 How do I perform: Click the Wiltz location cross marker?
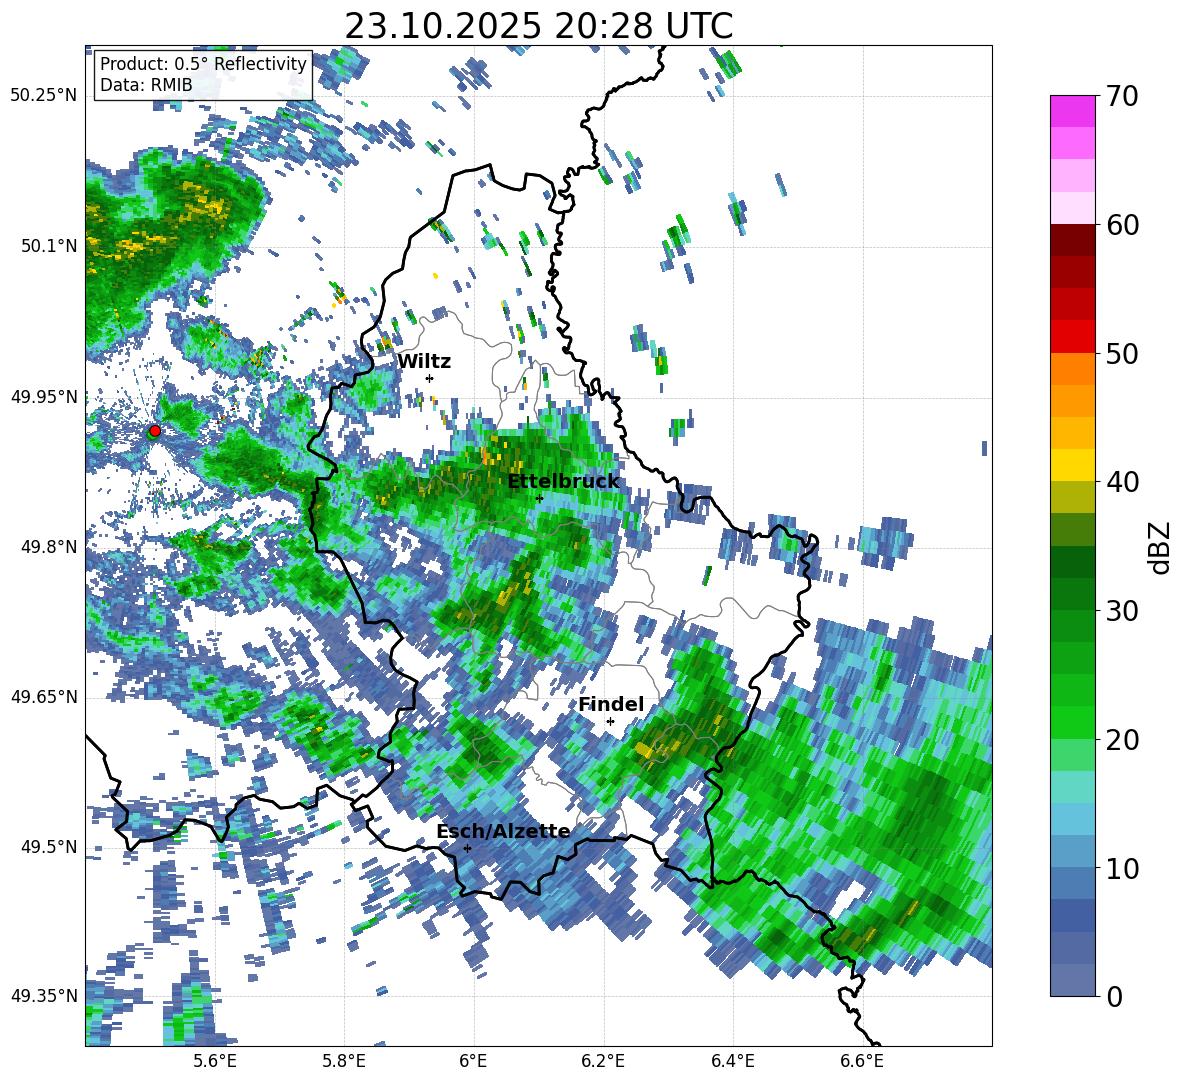pyautogui.click(x=430, y=378)
